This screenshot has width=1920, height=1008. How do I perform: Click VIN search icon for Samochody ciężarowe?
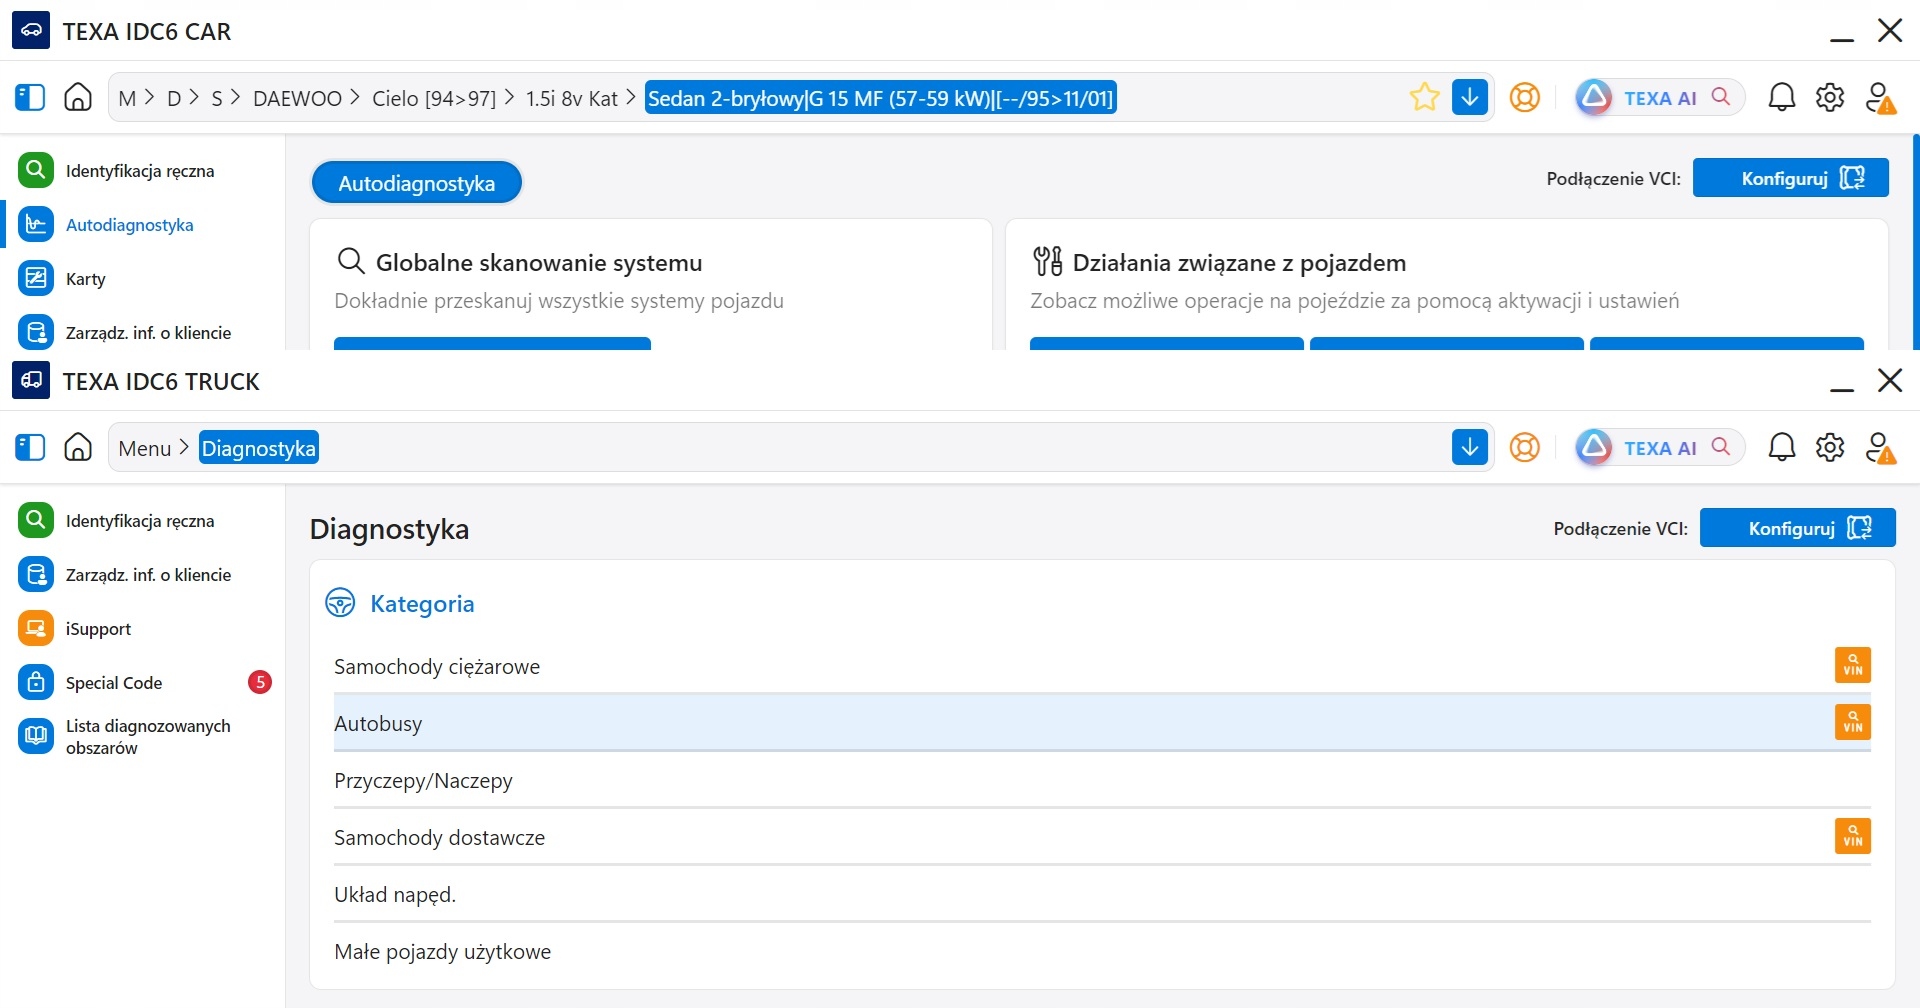tap(1853, 665)
